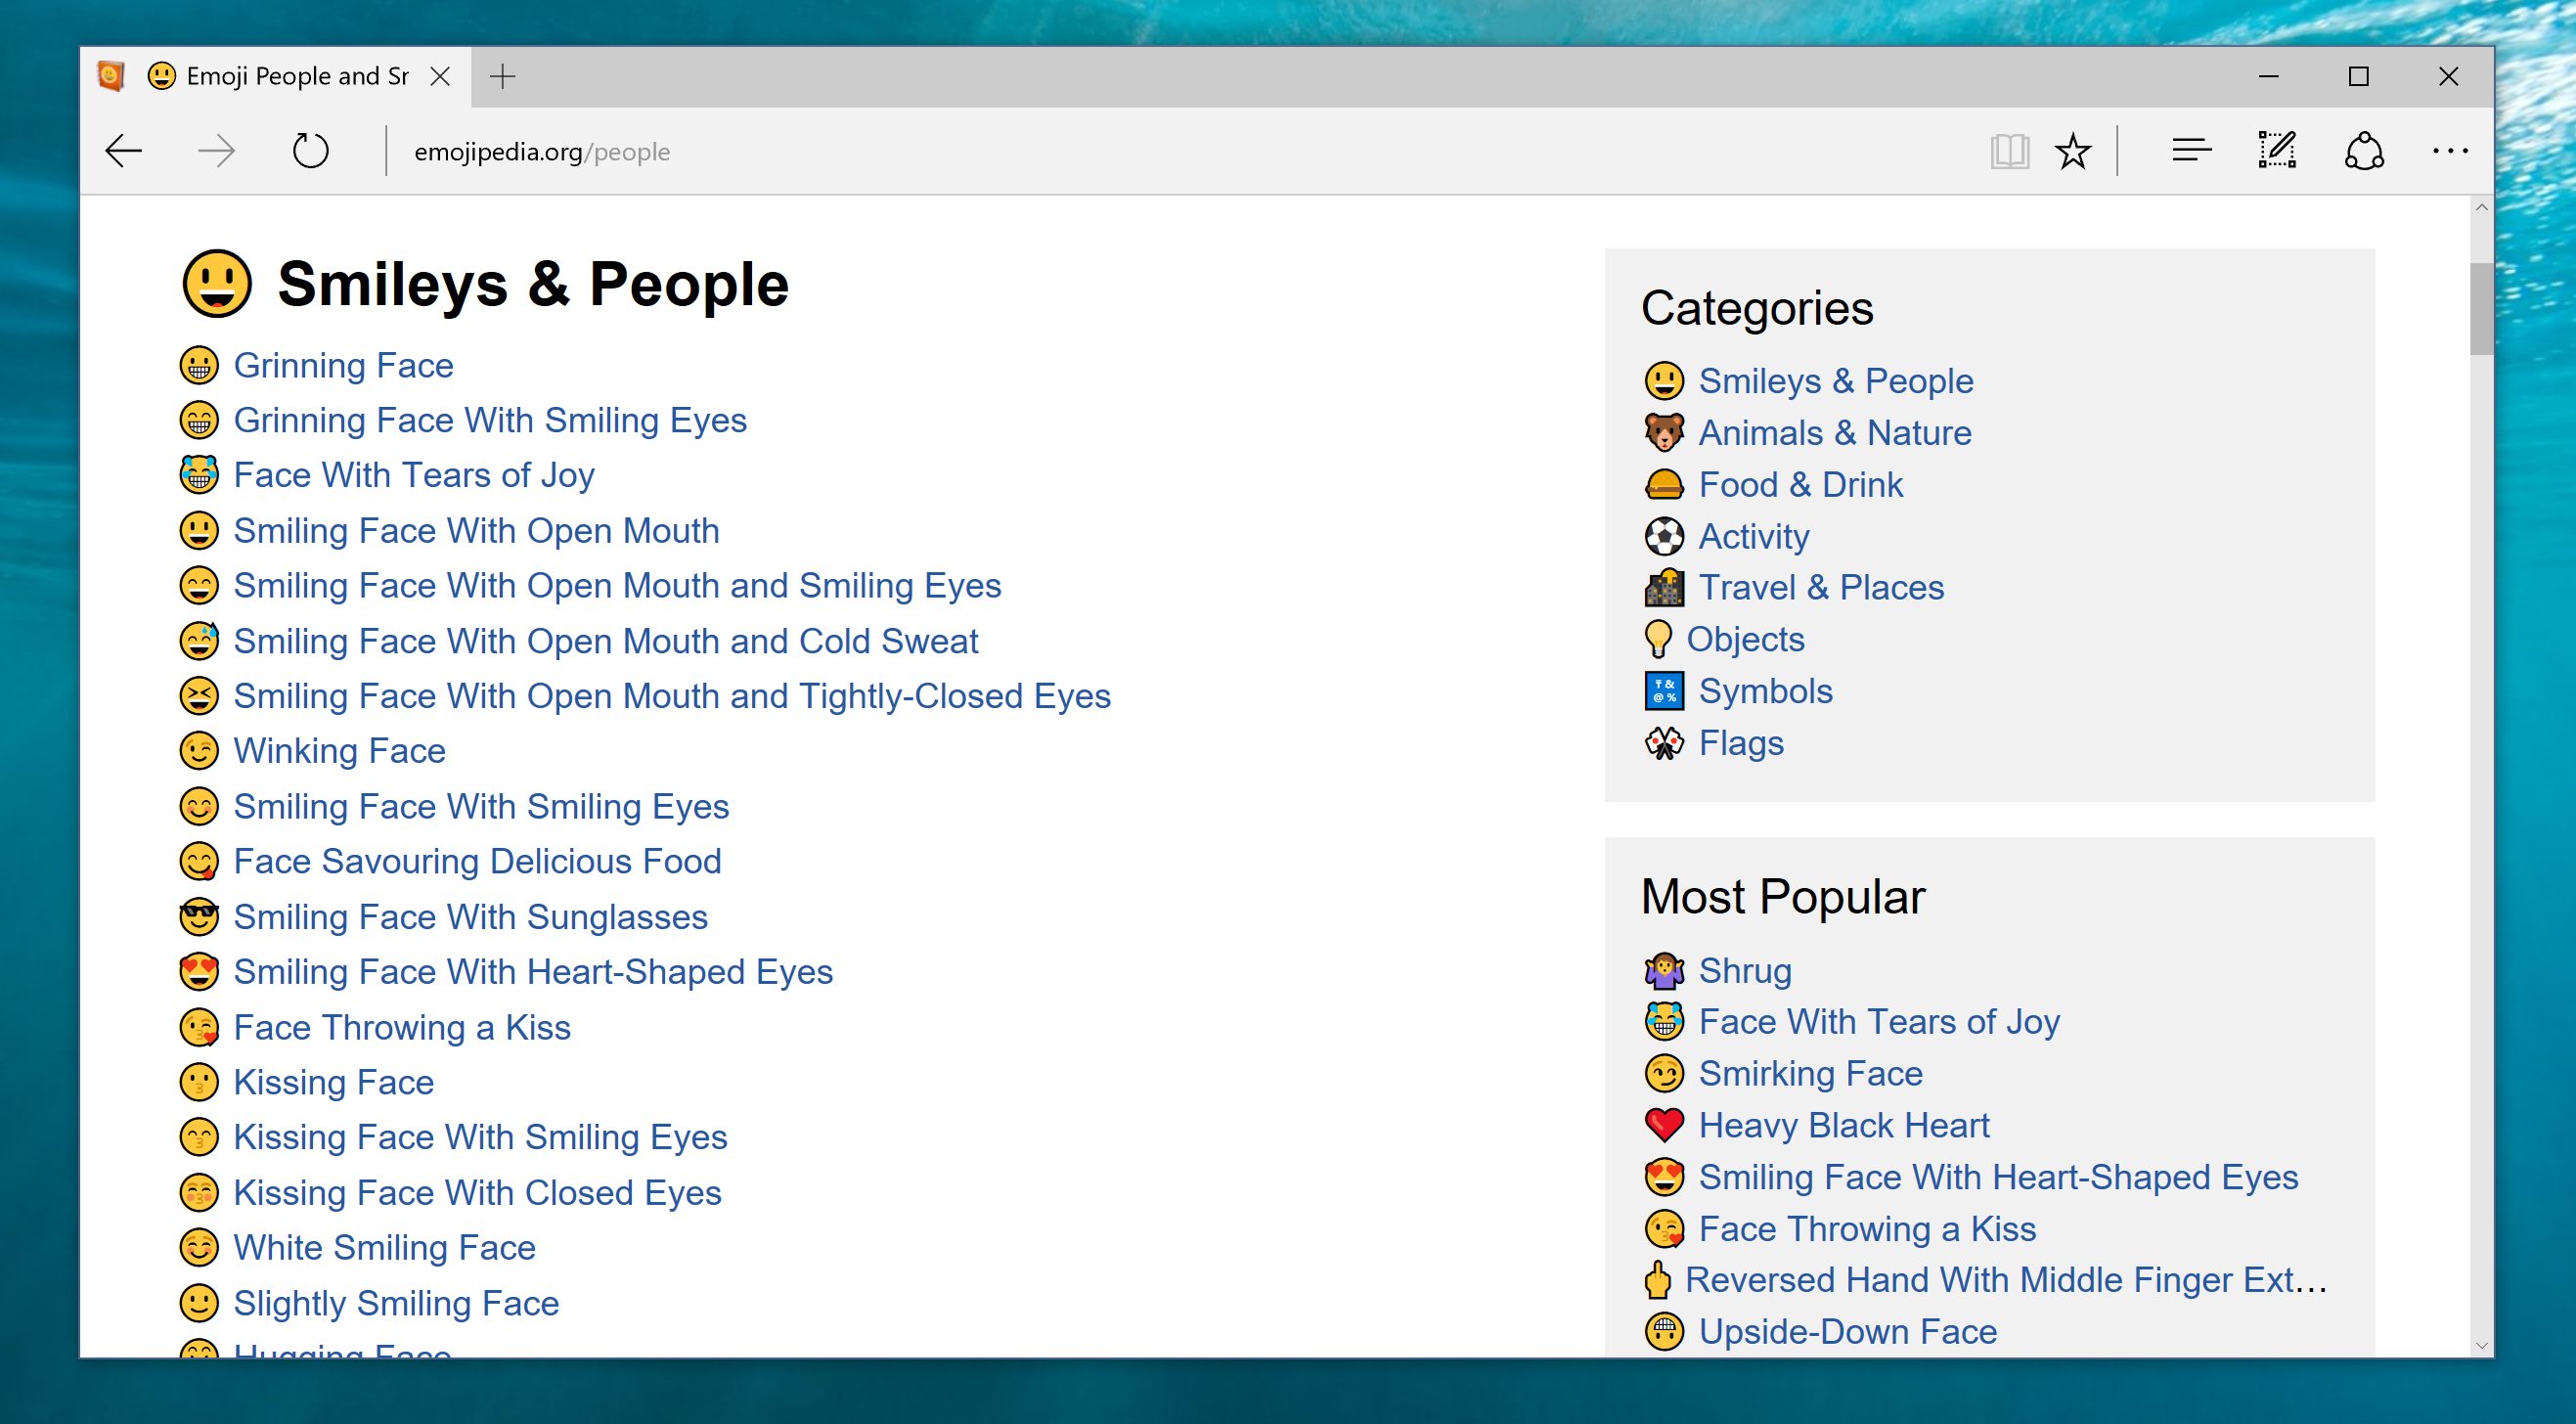Screen dimensions: 2576x1424
Task: Open Reading view book icon
Action: 2008,152
